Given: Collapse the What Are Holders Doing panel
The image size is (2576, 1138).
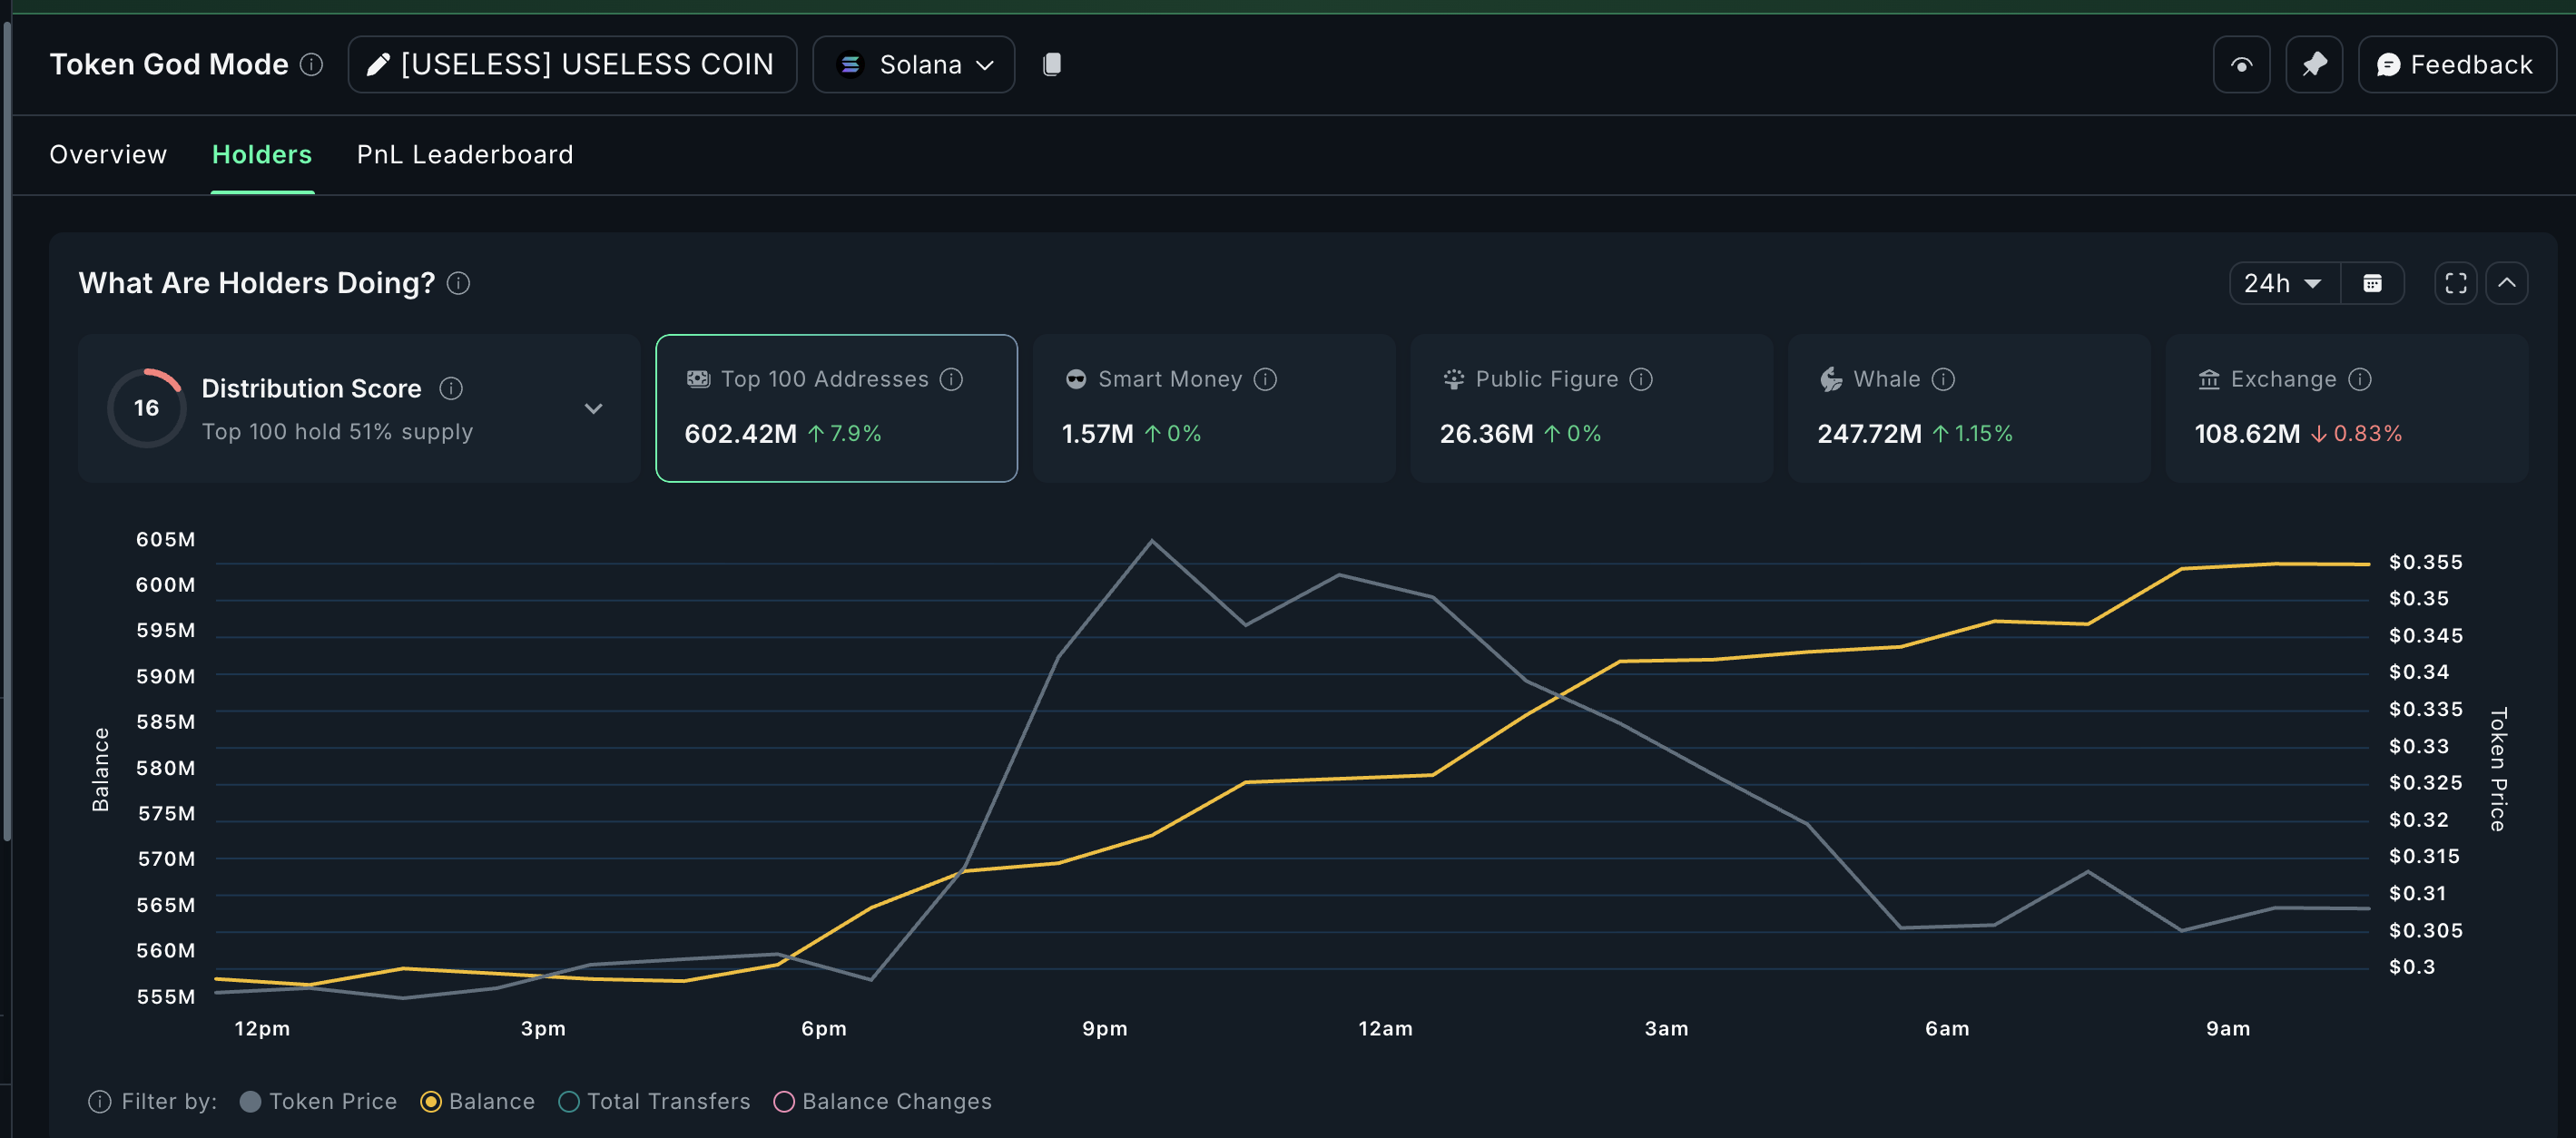Looking at the screenshot, I should click(x=2506, y=283).
